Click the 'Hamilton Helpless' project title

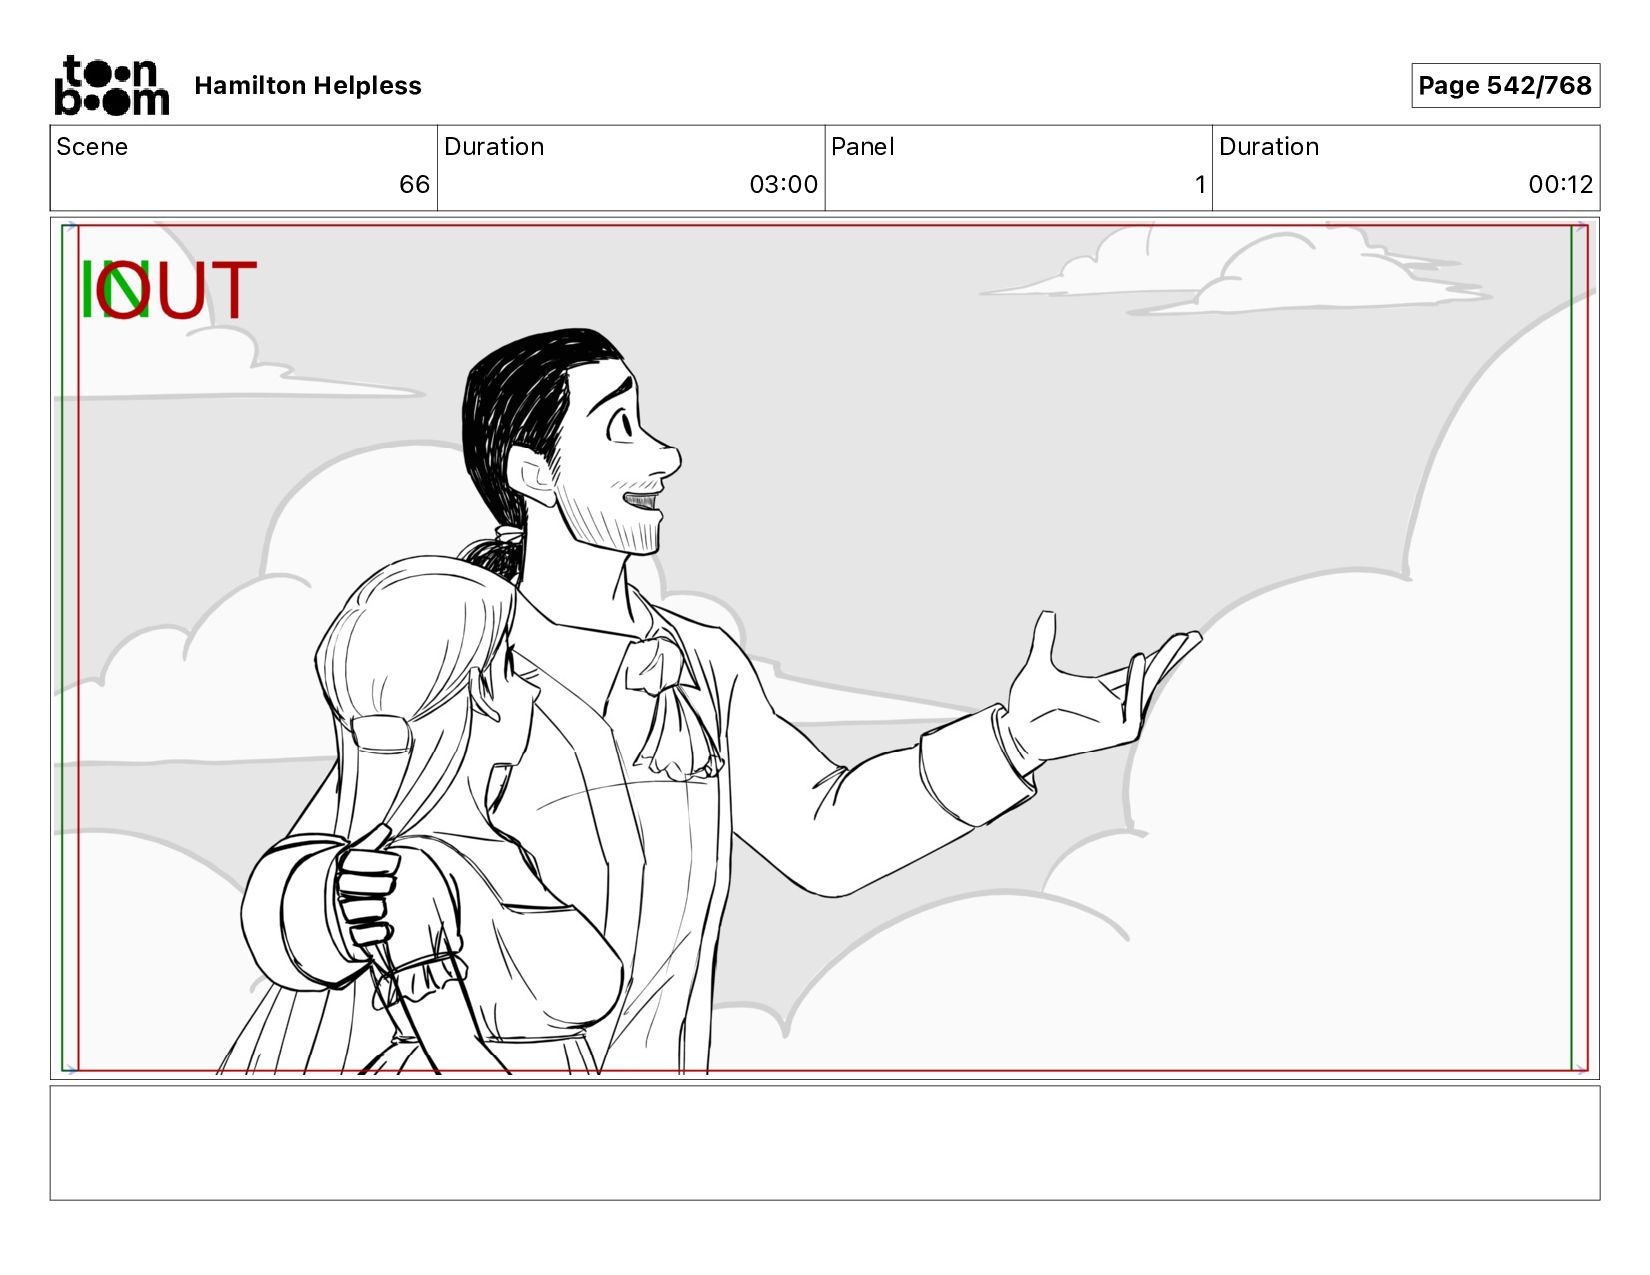(x=308, y=86)
